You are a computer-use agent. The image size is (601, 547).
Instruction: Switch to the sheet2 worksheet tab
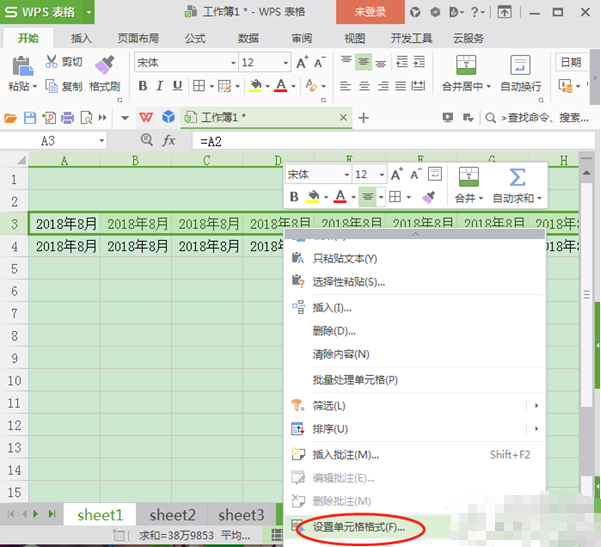(172, 515)
